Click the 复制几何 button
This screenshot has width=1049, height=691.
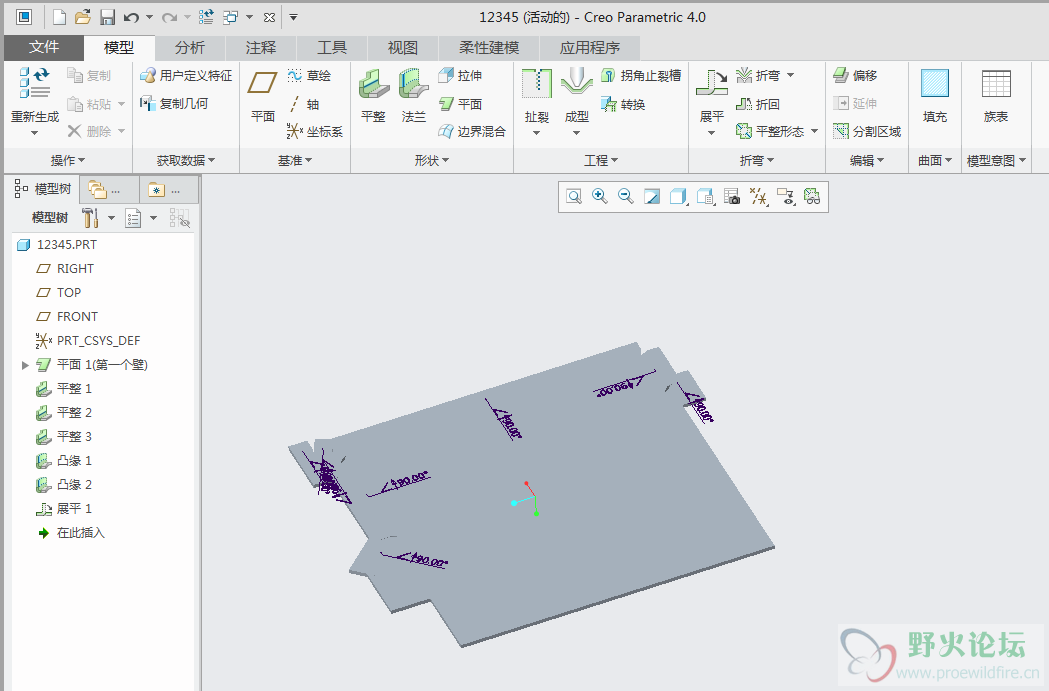coord(174,104)
